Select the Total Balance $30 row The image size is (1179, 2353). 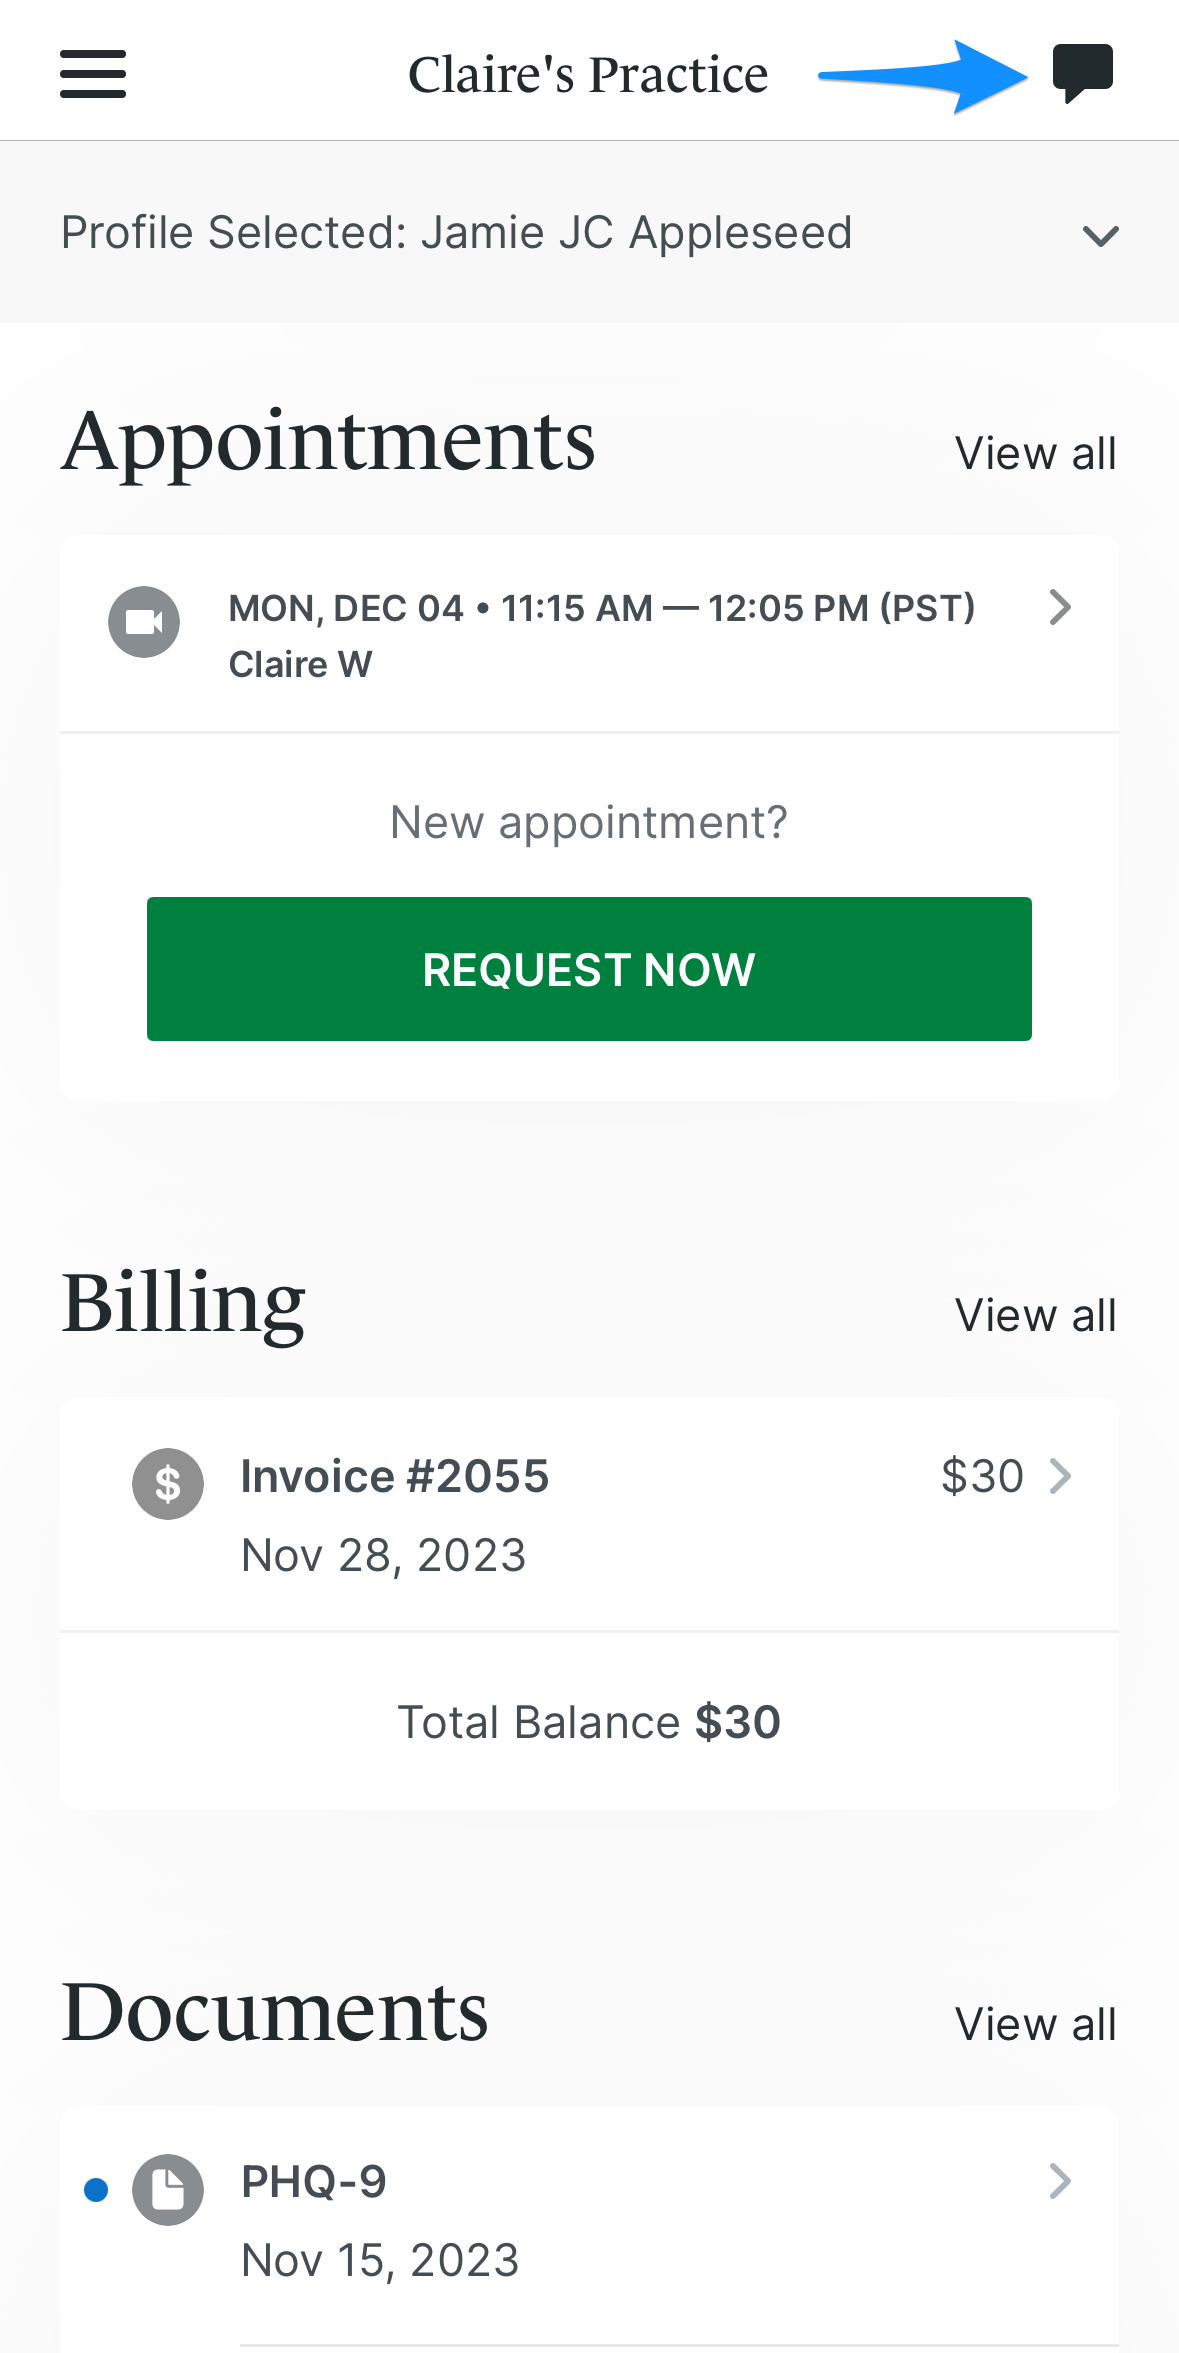pyautogui.click(x=589, y=1721)
